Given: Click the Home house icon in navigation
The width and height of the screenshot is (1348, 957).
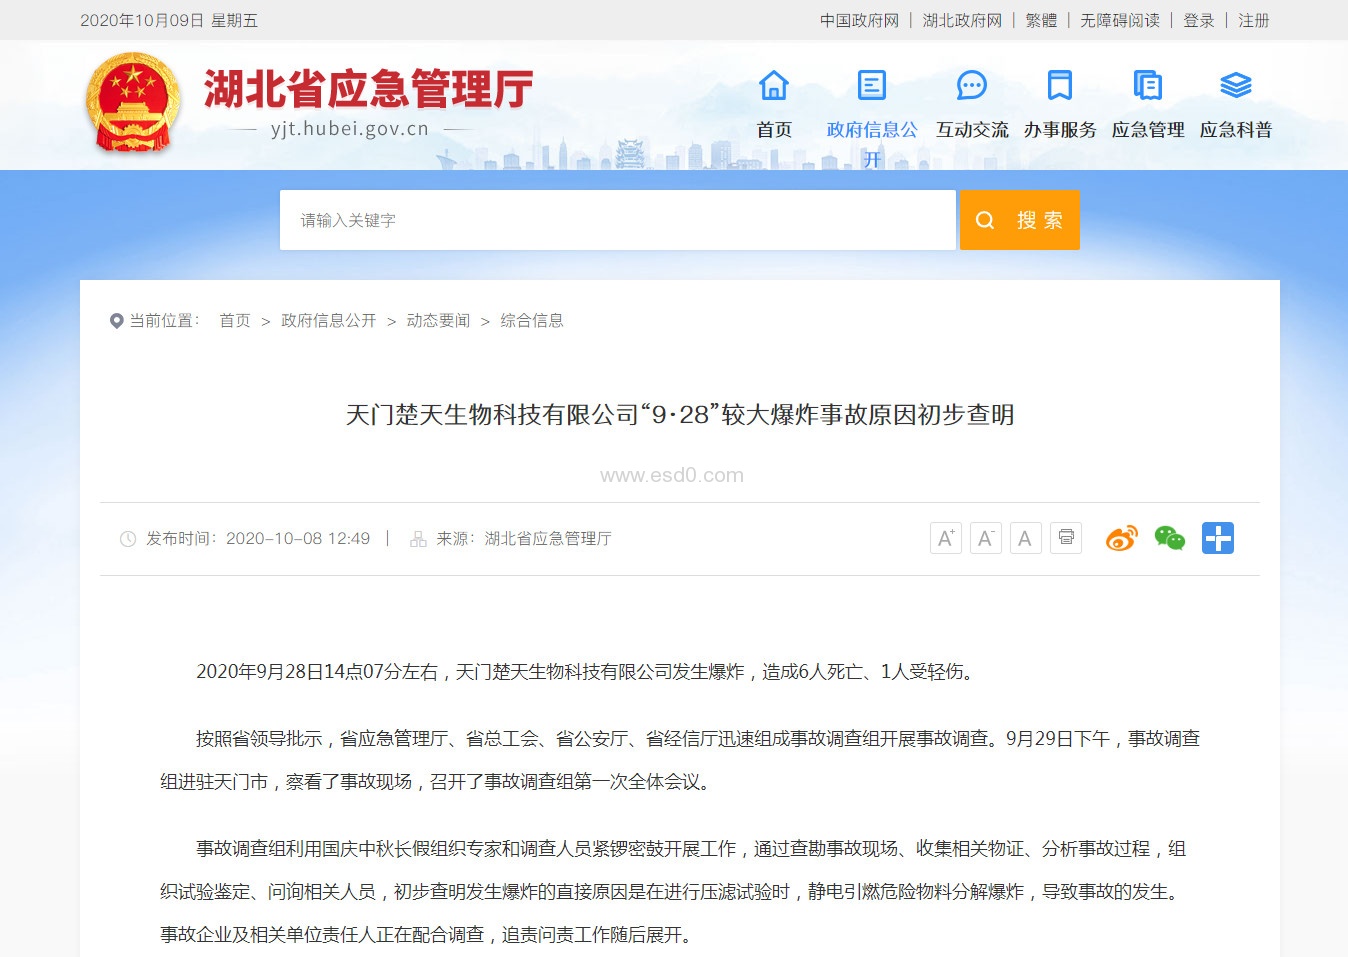Looking at the screenshot, I should click(x=773, y=86).
